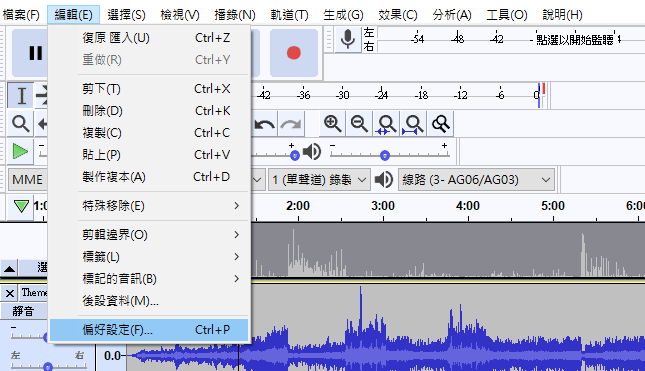
Task: Open 線路 (3- AG06/AG03) playback device dropdown
Action: [476, 180]
